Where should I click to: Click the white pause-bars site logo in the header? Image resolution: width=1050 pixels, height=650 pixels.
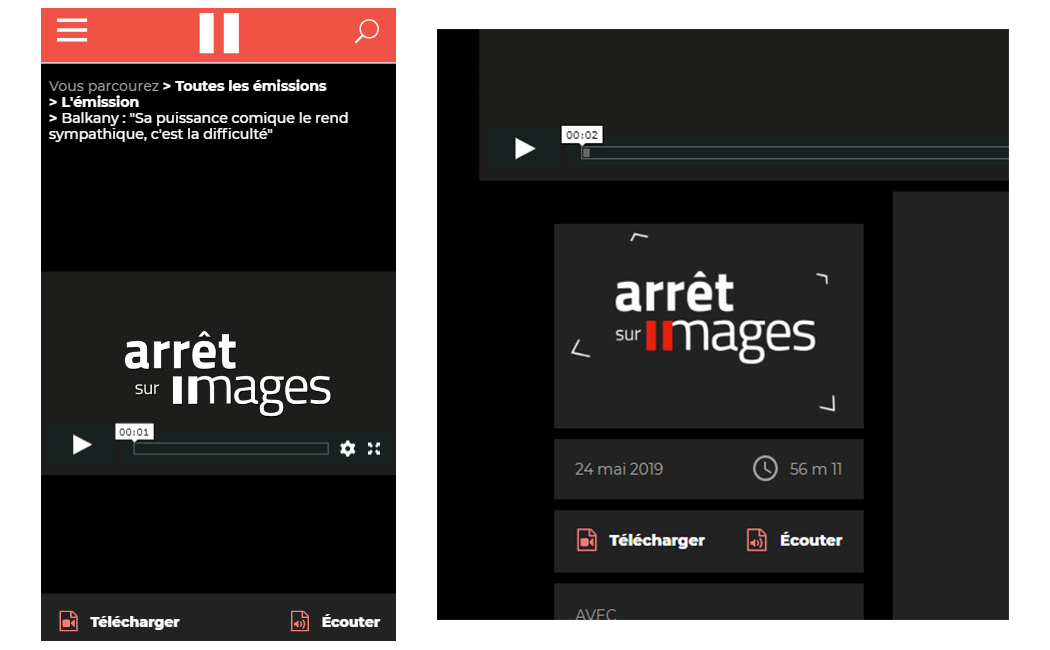[x=219, y=33]
